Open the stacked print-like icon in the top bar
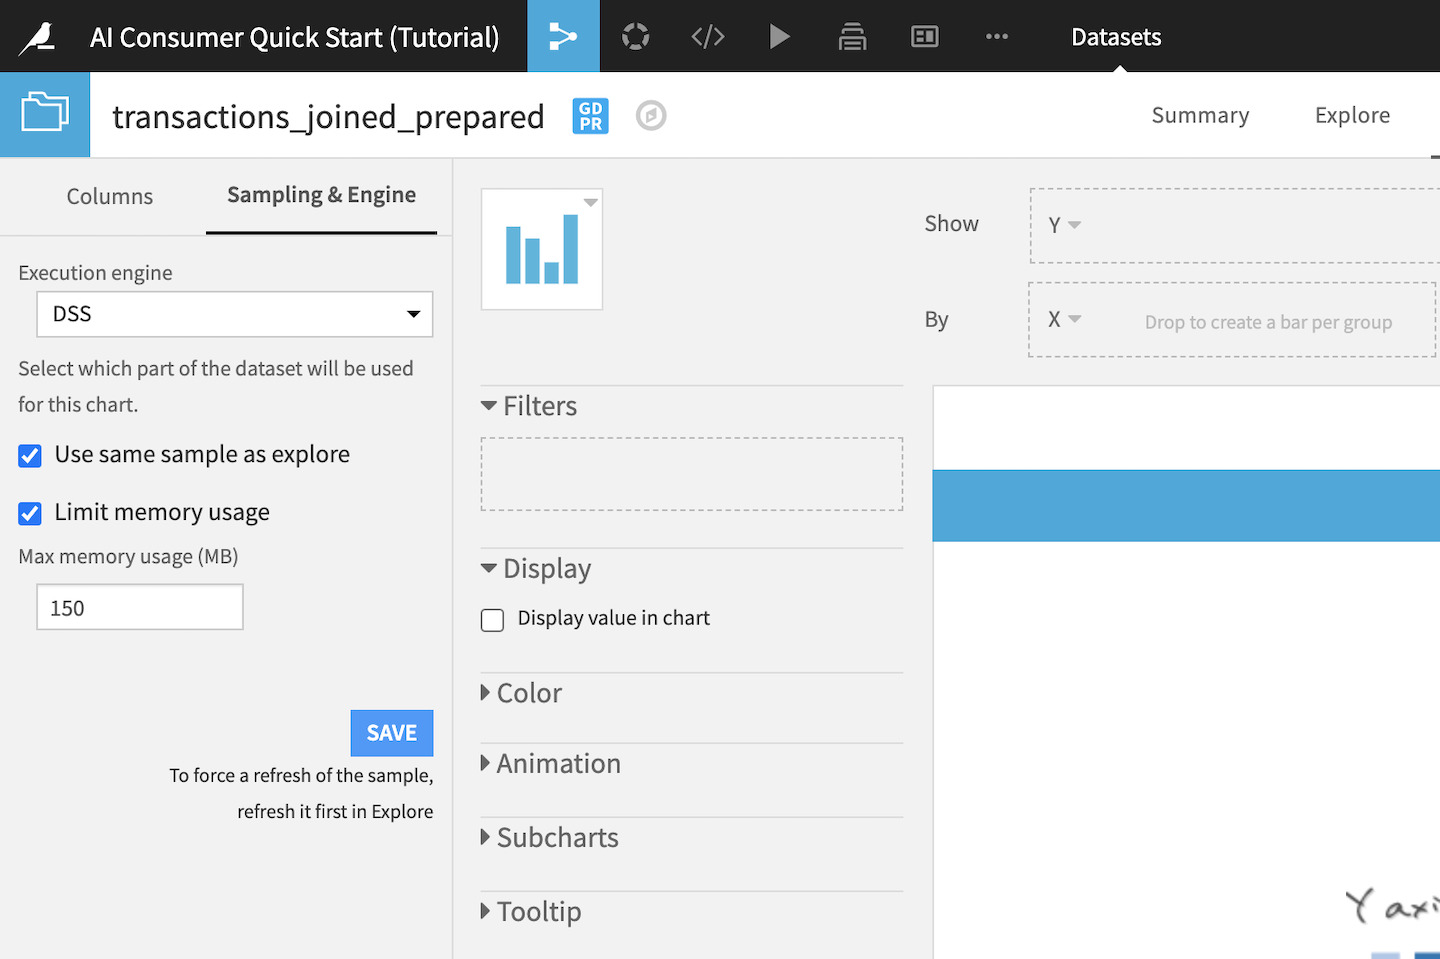This screenshot has height=959, width=1440. (852, 37)
